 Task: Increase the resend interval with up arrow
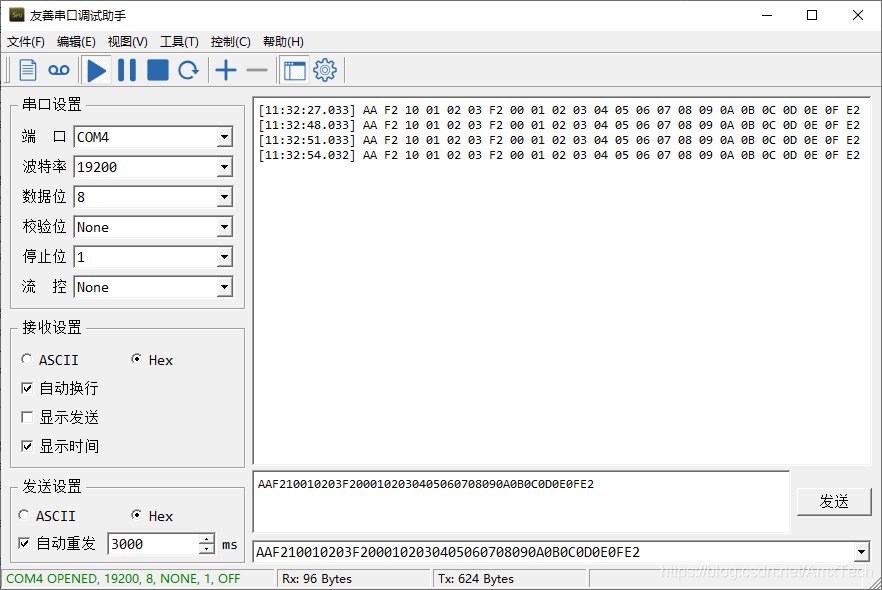[x=207, y=539]
